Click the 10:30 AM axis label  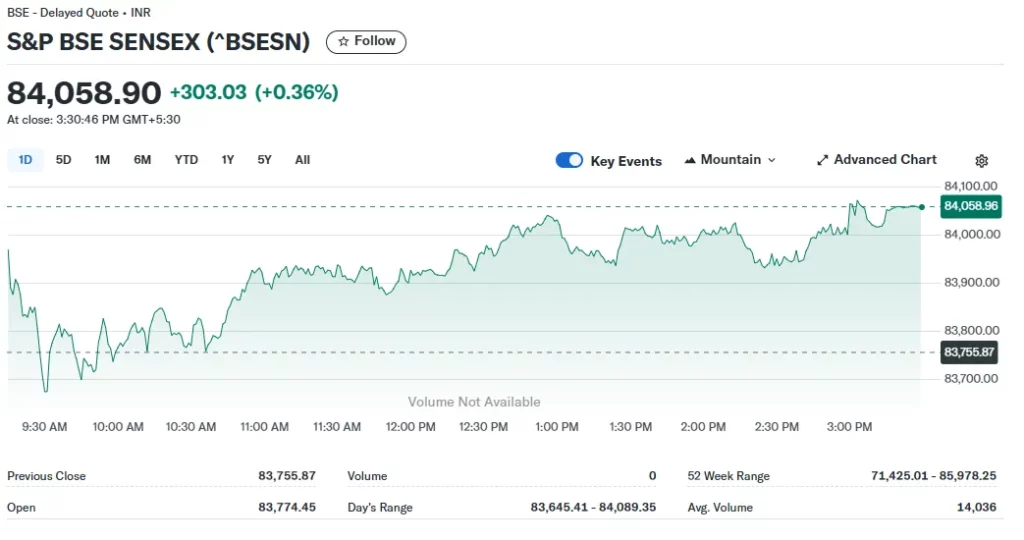pos(191,427)
